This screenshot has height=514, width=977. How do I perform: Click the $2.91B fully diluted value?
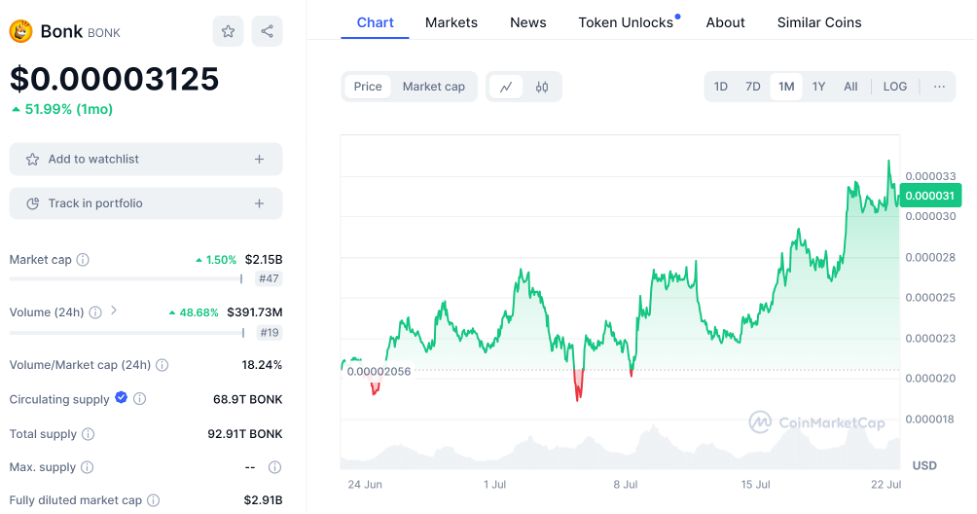[263, 500]
